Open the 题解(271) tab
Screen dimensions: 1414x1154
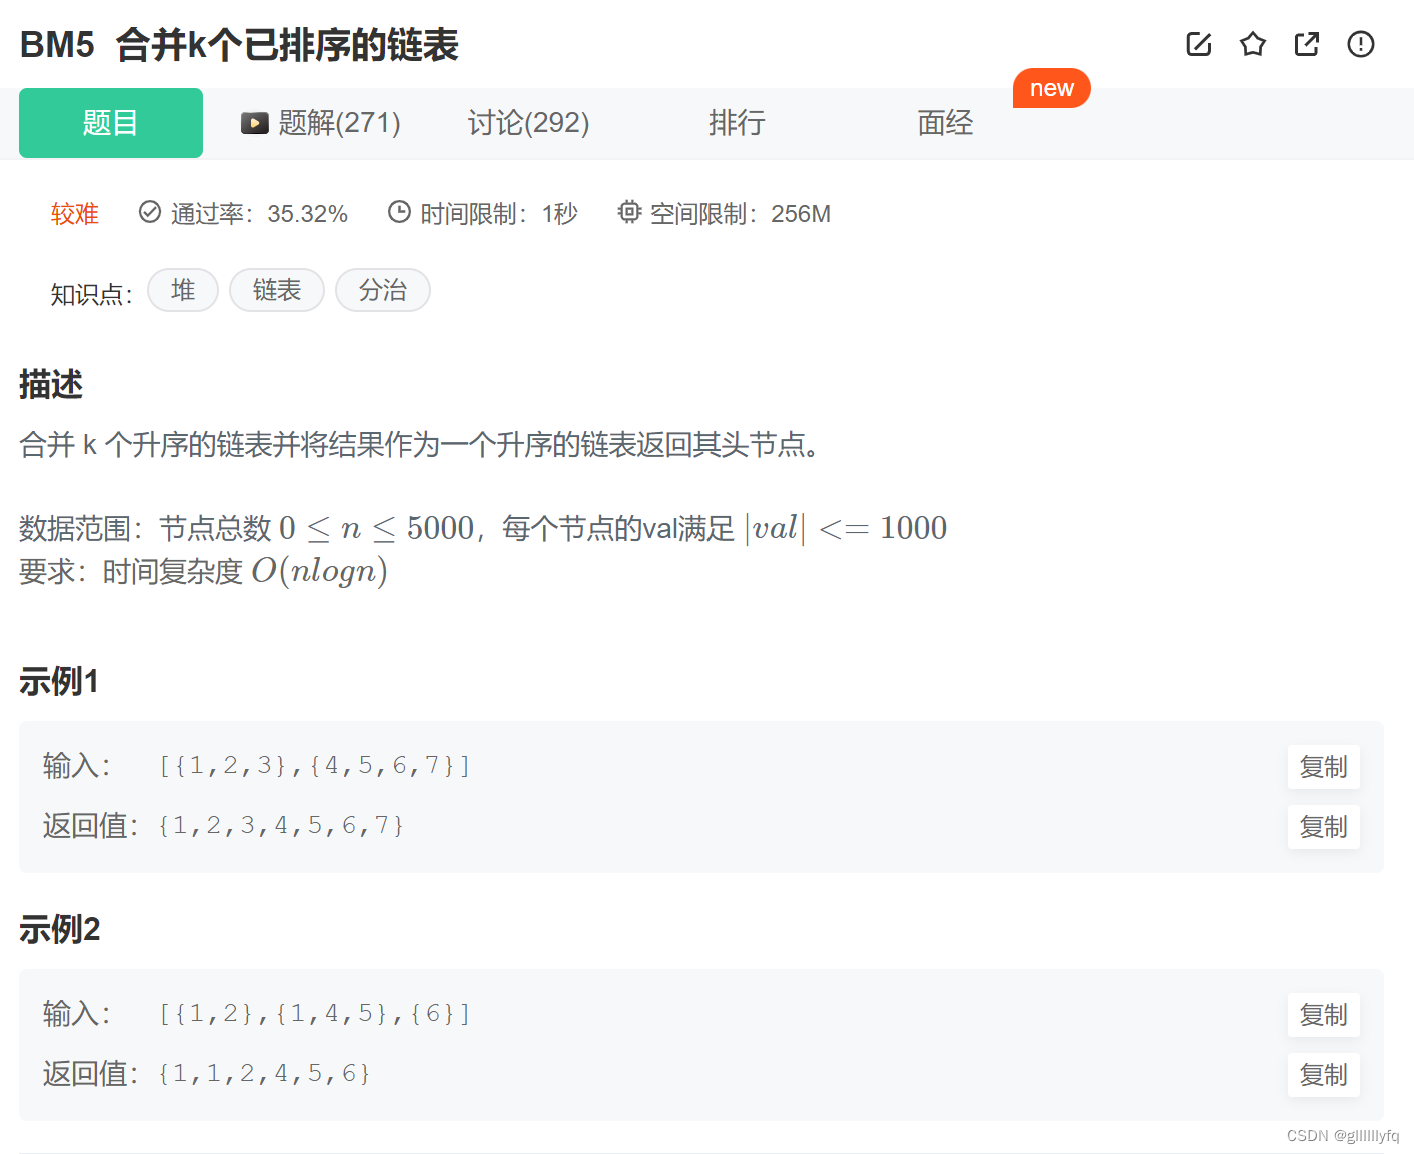coord(321,123)
